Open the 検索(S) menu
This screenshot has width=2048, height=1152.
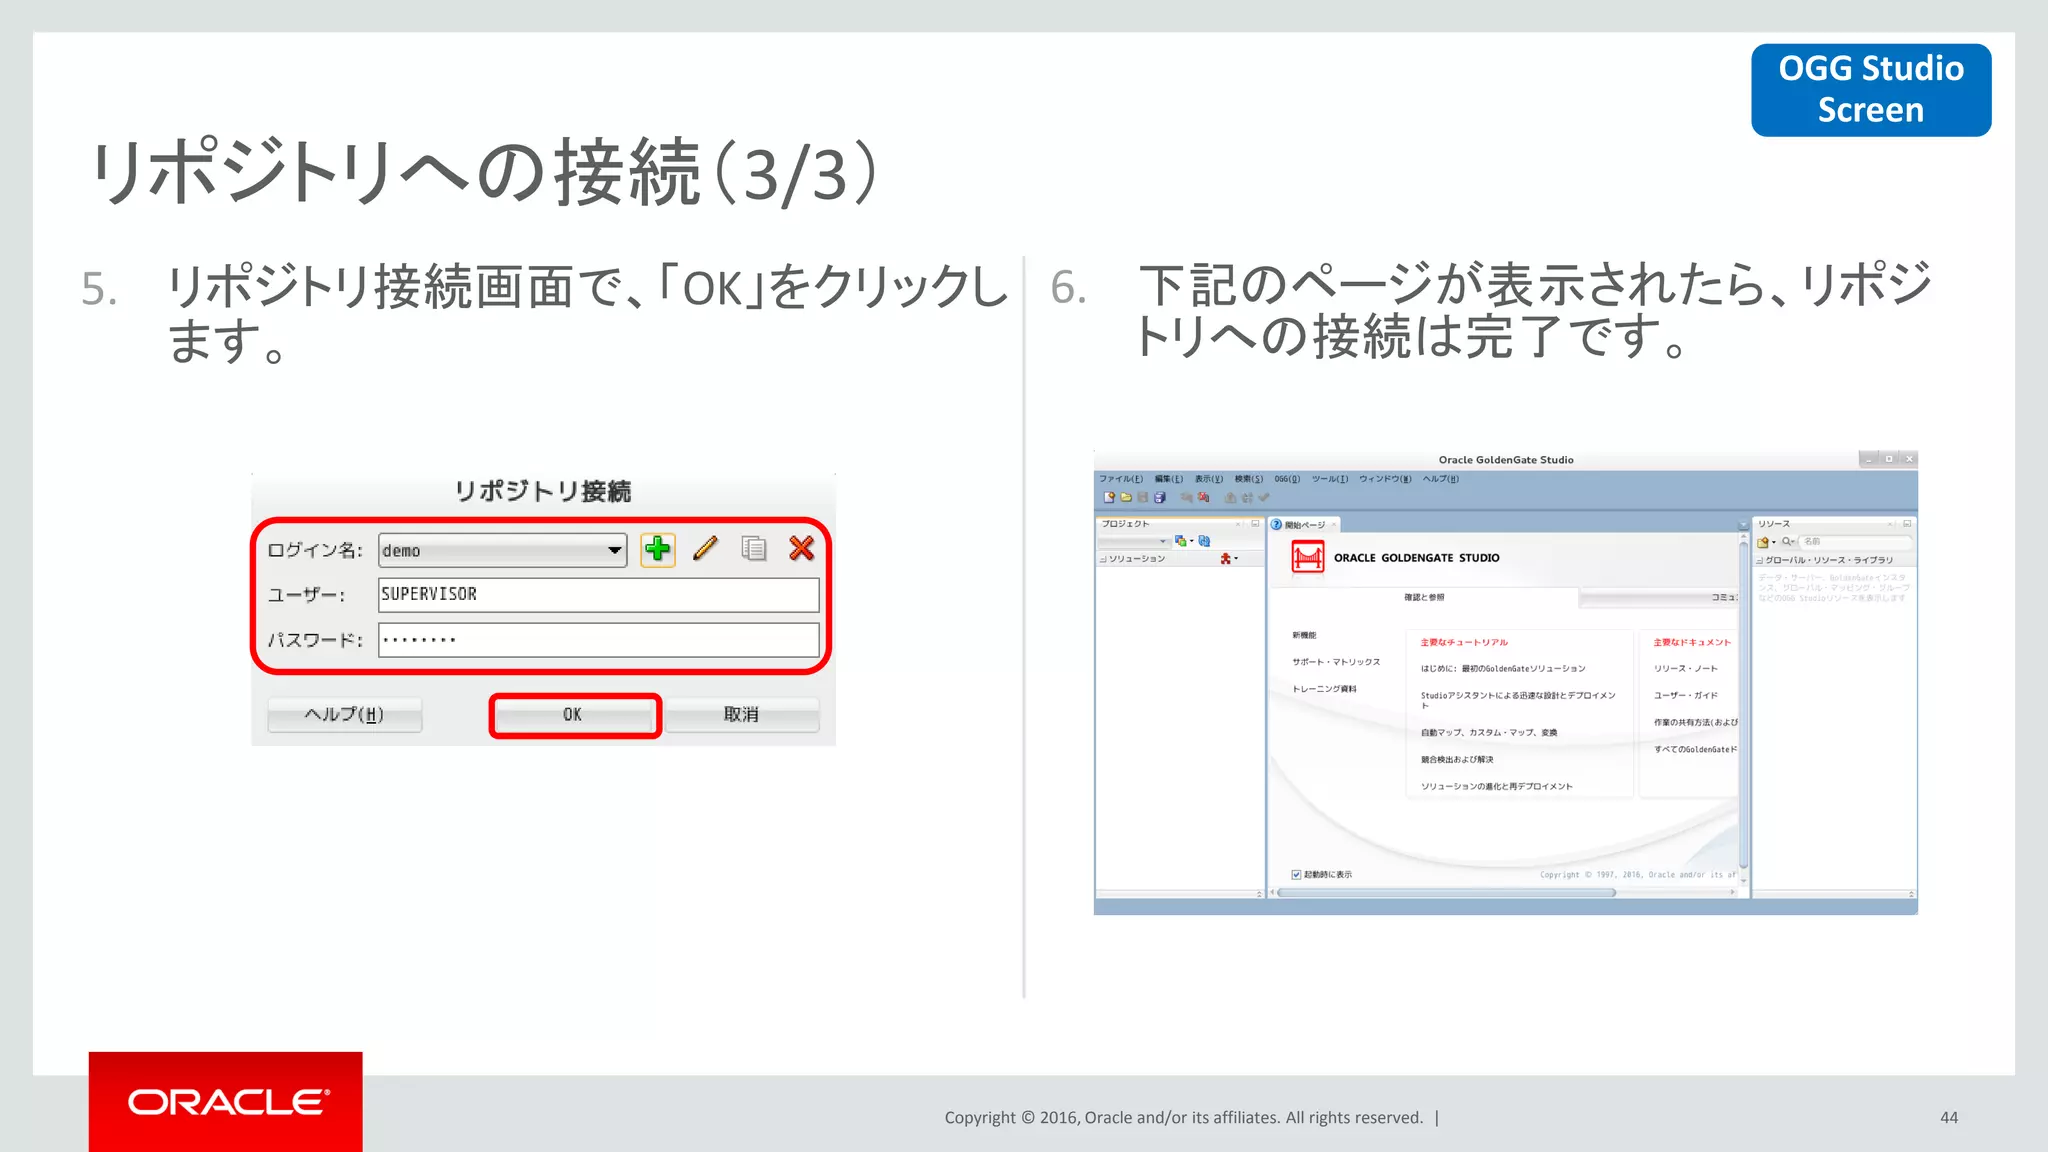[x=1248, y=479]
